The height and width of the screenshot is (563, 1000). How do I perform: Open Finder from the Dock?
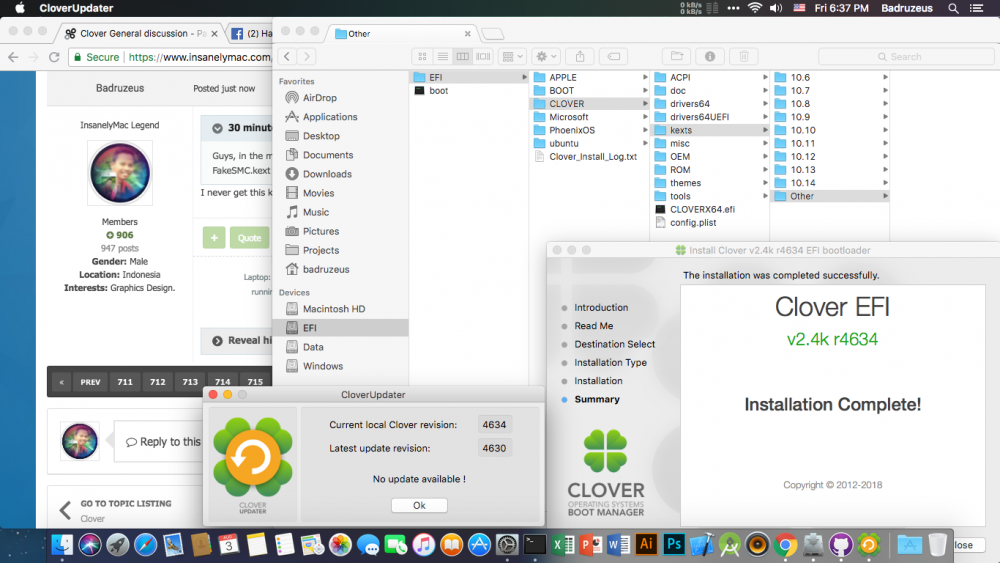coord(62,544)
